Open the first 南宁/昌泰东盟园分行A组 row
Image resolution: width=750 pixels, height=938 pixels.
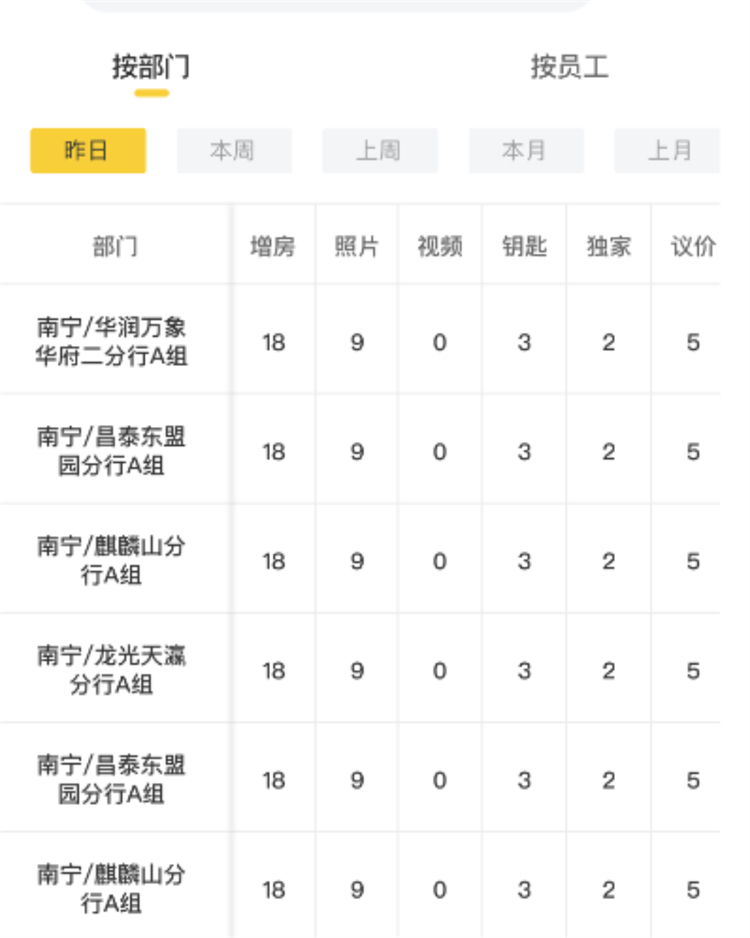(112, 451)
